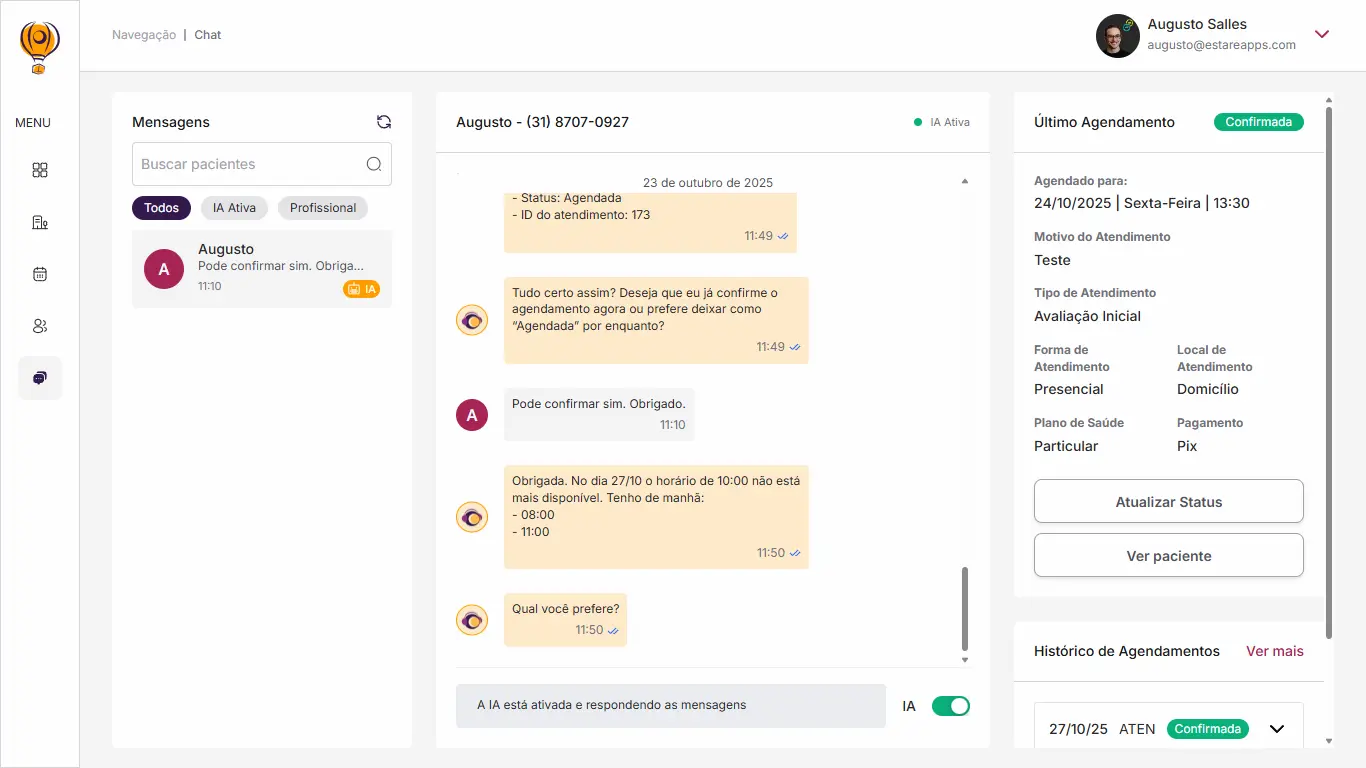Open the patients icon in sidebar
Image resolution: width=1366 pixels, height=768 pixels.
[x=40, y=326]
